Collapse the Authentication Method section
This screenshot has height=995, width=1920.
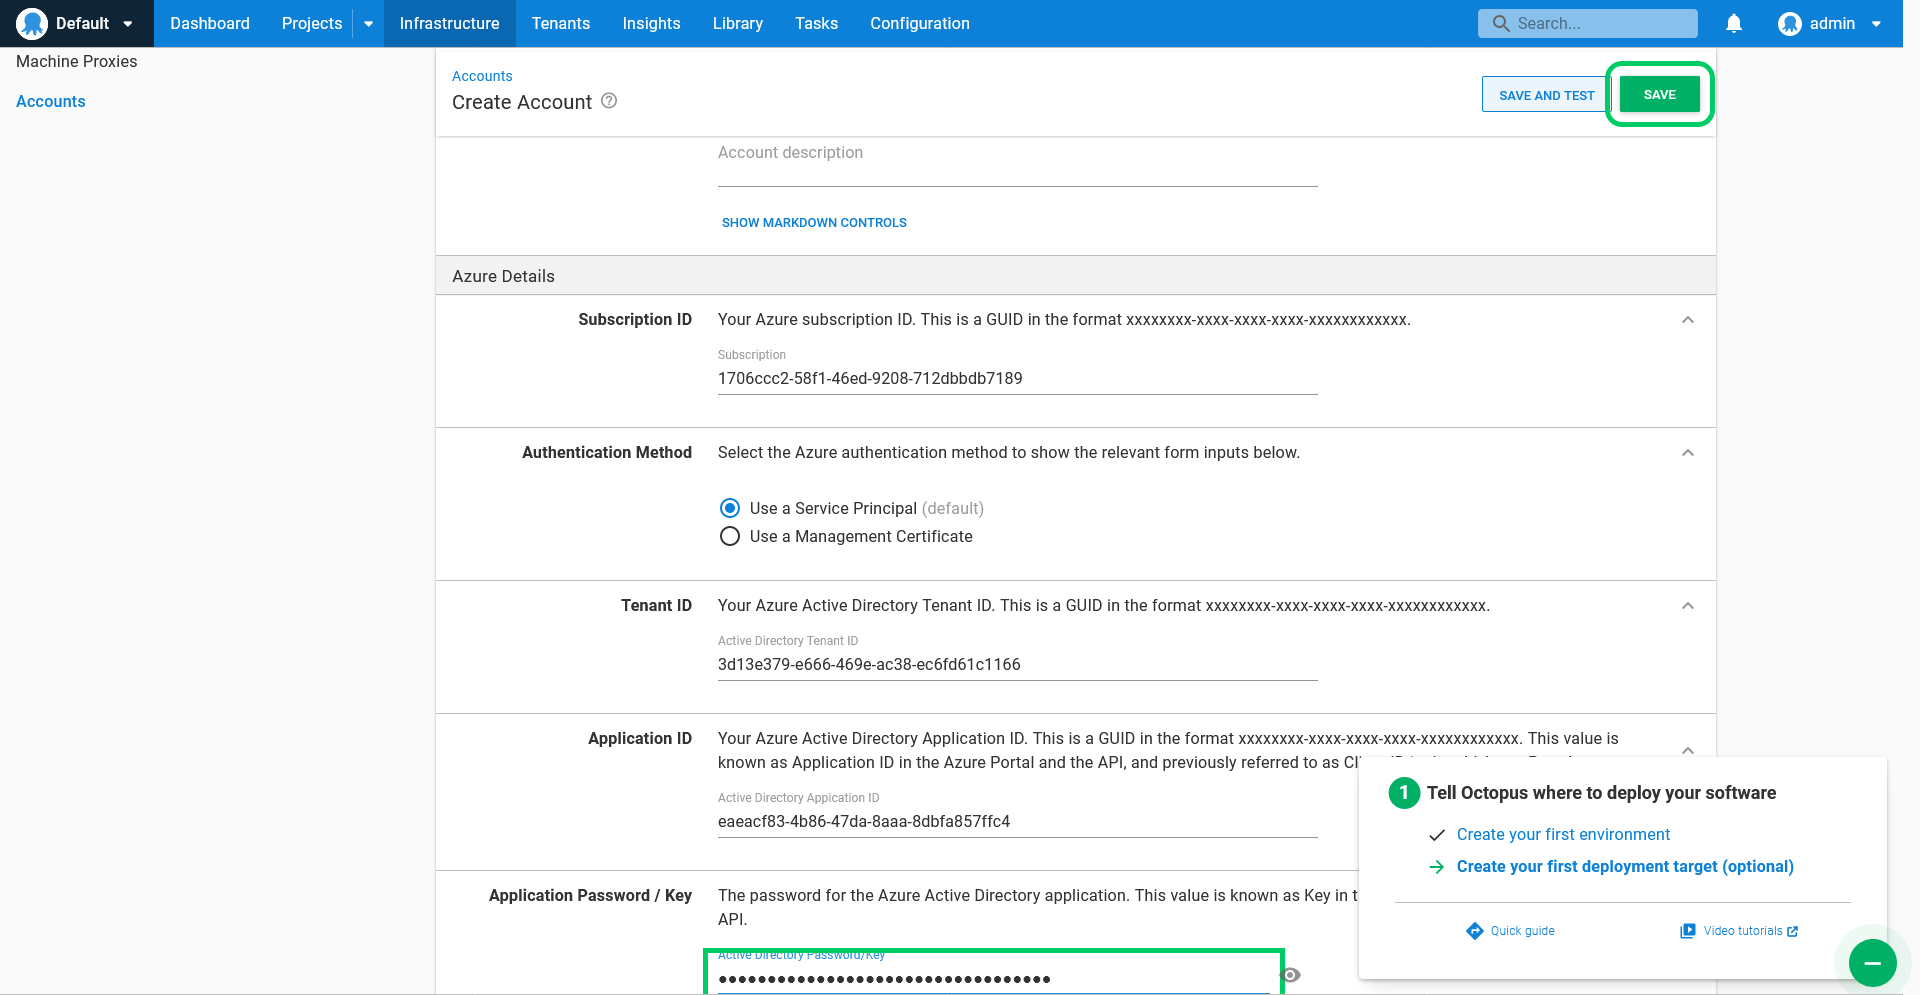pos(1688,453)
